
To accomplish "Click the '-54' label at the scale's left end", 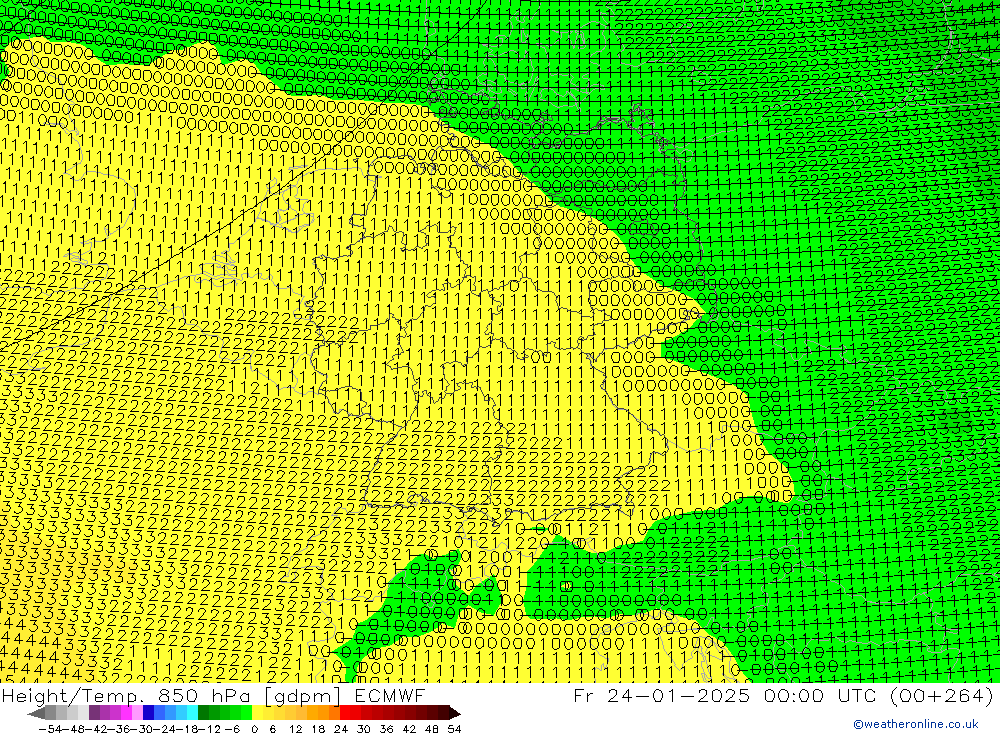I will click(51, 729).
